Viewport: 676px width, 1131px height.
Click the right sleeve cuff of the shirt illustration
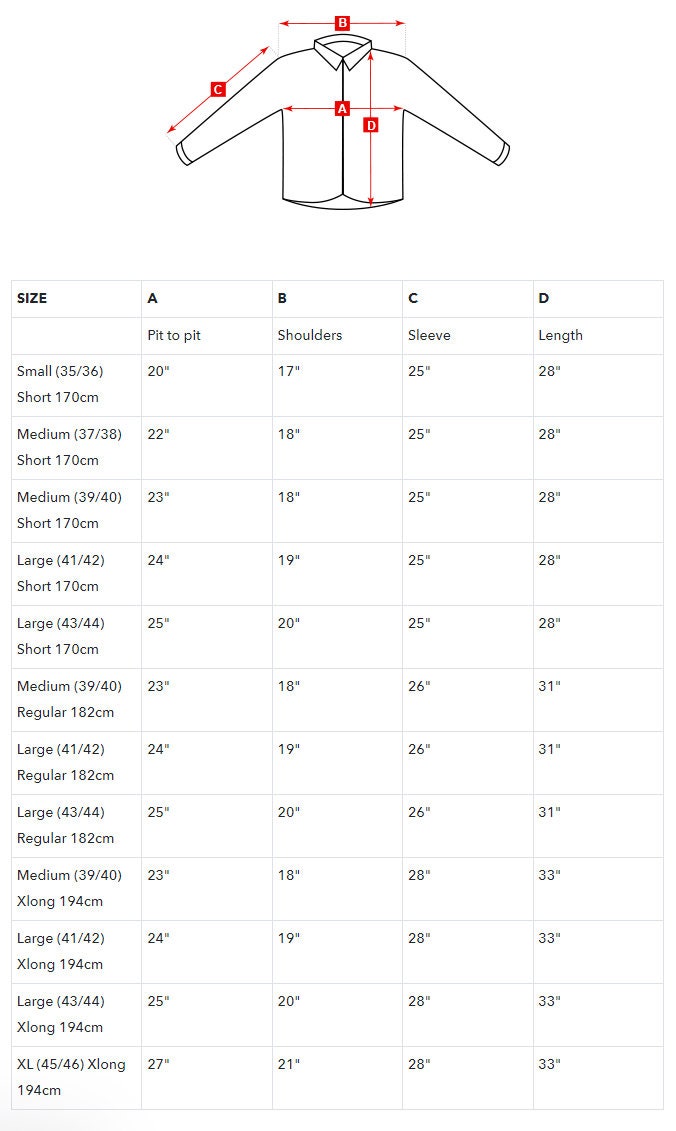(502, 154)
